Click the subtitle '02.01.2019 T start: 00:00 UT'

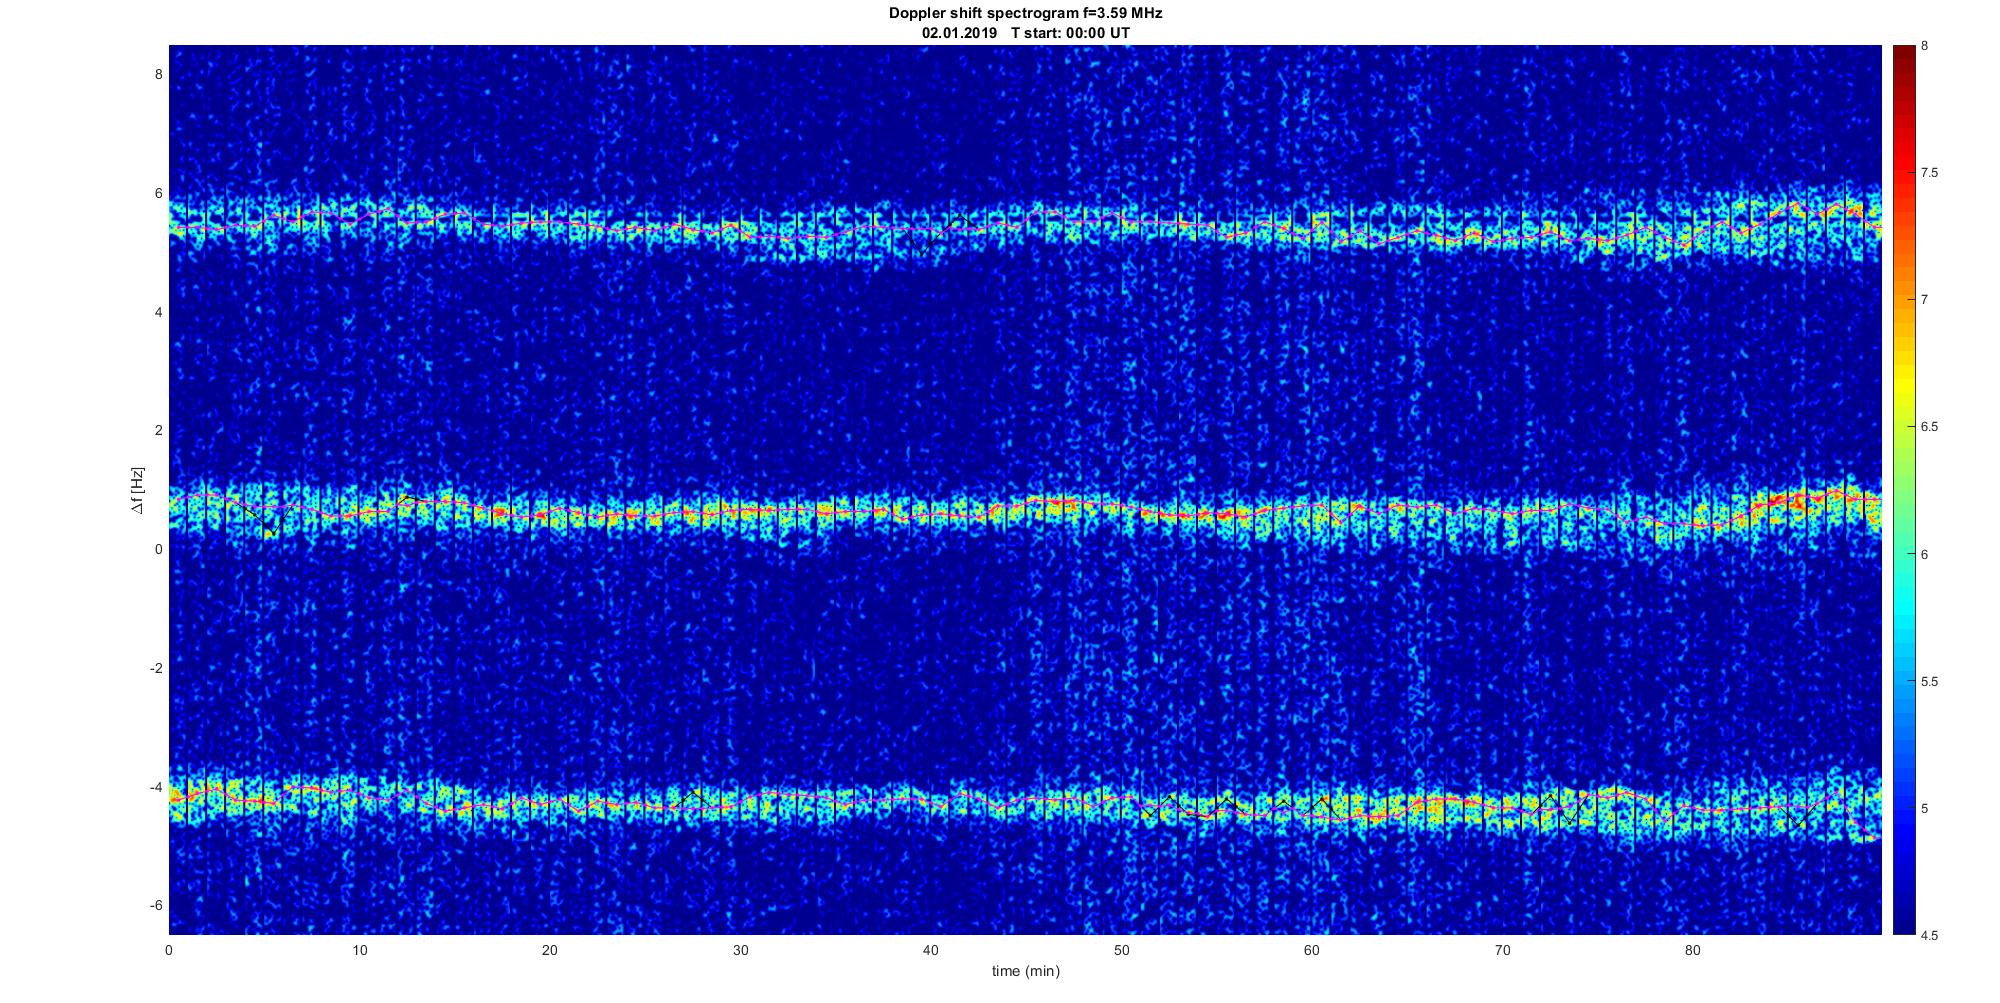(1025, 32)
